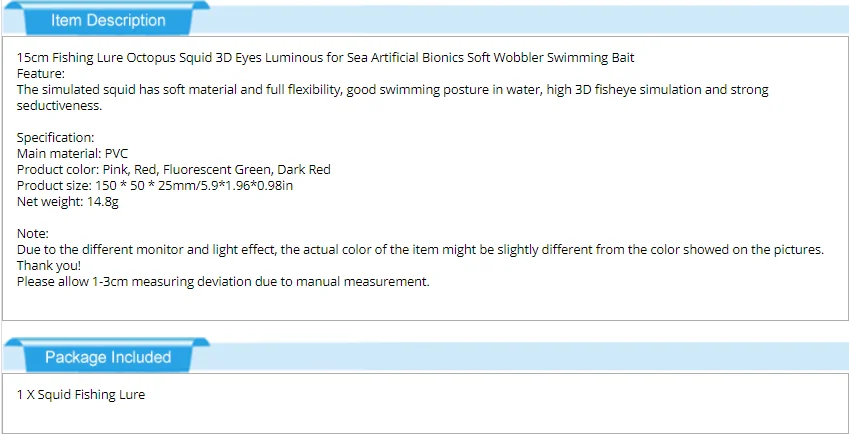This screenshot has height=434, width=849.
Task: Click the monitor and light effect note
Action: (420, 250)
